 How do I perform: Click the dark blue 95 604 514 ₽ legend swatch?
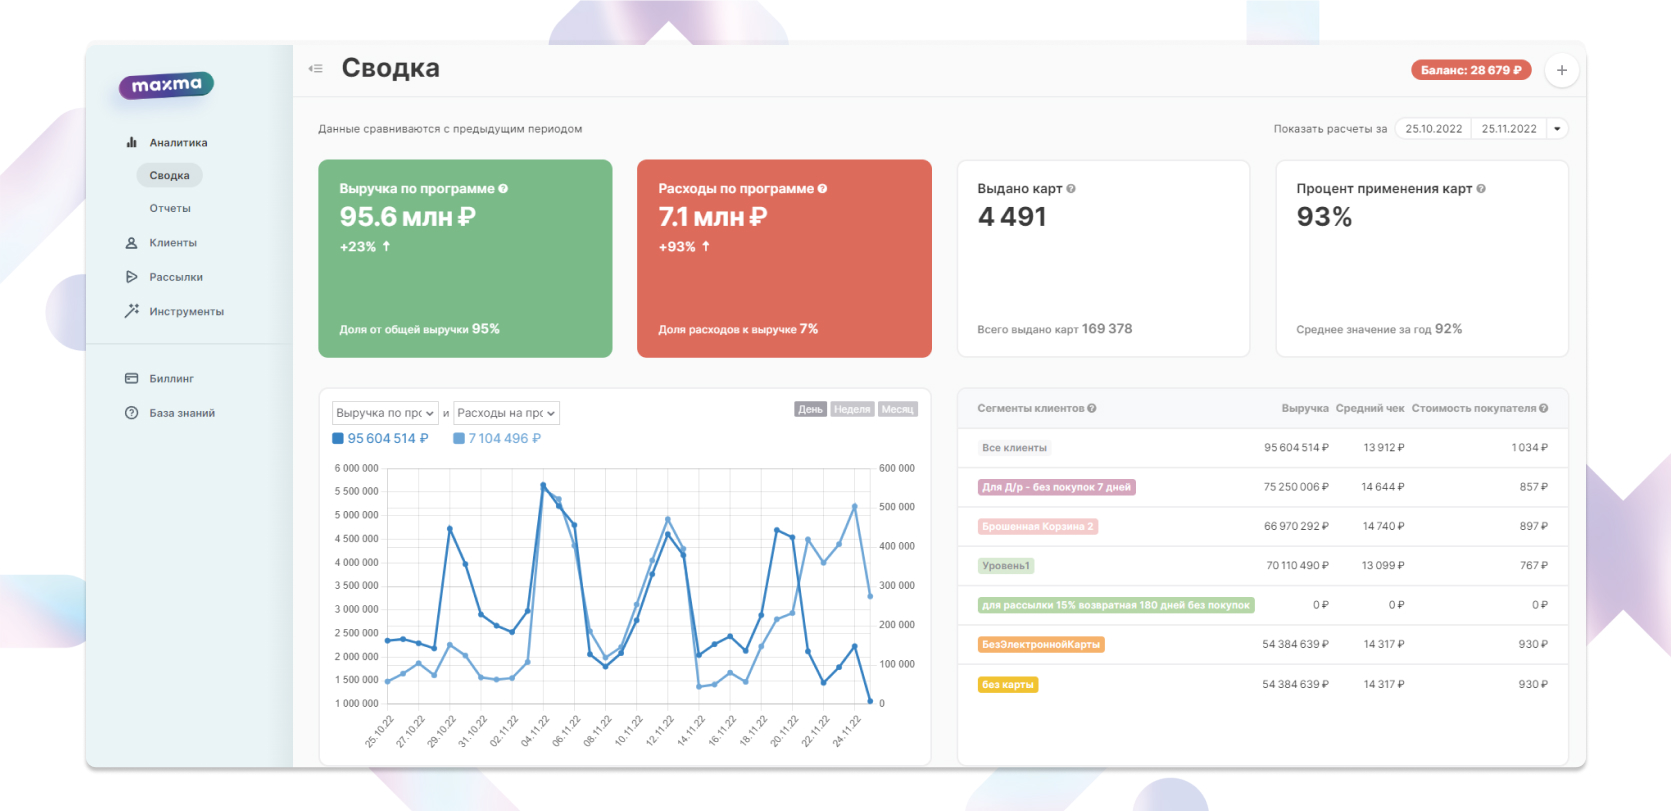point(338,438)
